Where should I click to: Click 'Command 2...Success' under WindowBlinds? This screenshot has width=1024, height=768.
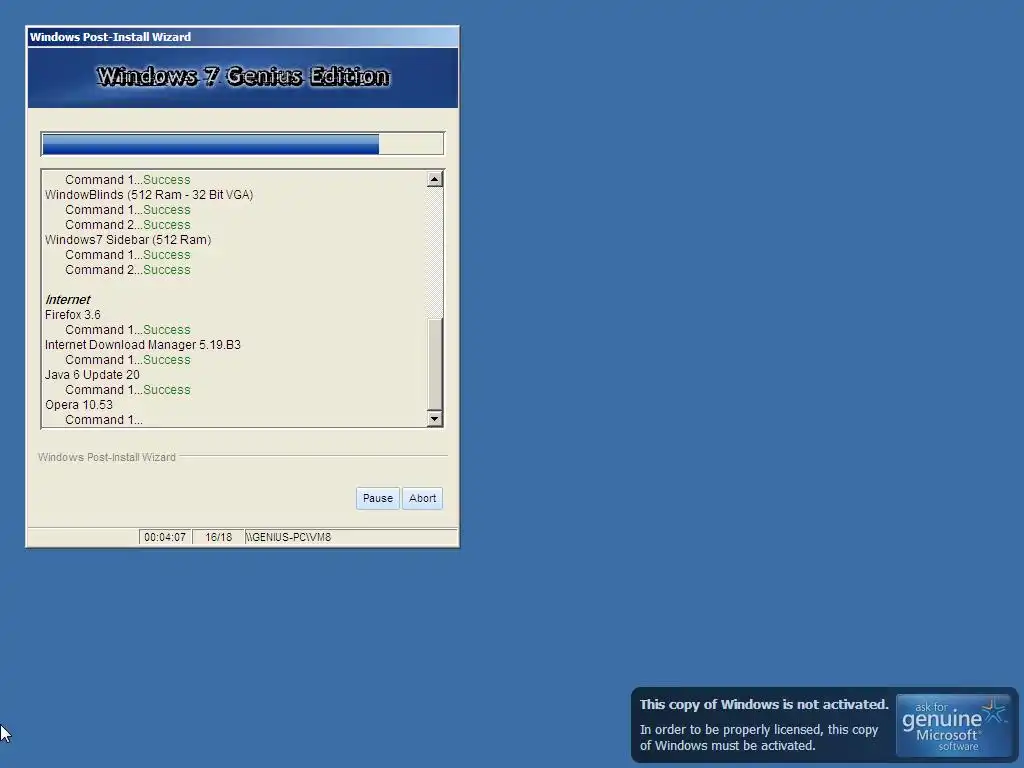128,225
